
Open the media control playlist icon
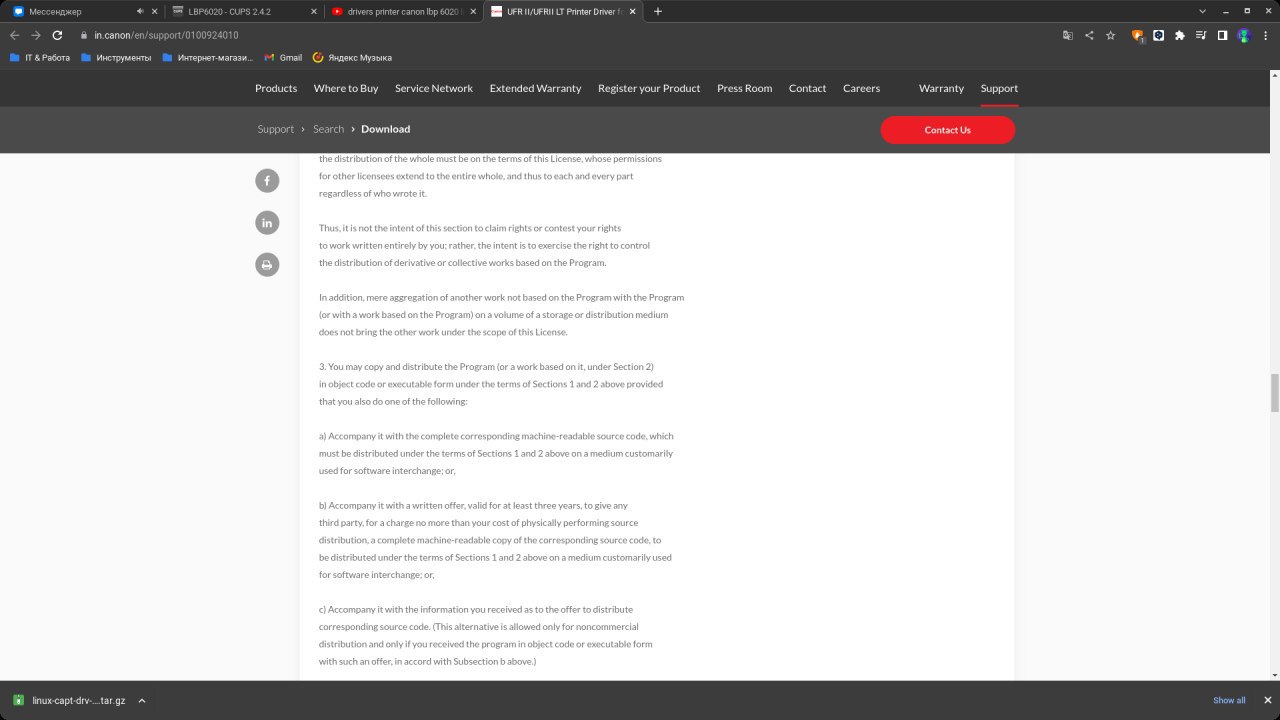pos(1201,35)
